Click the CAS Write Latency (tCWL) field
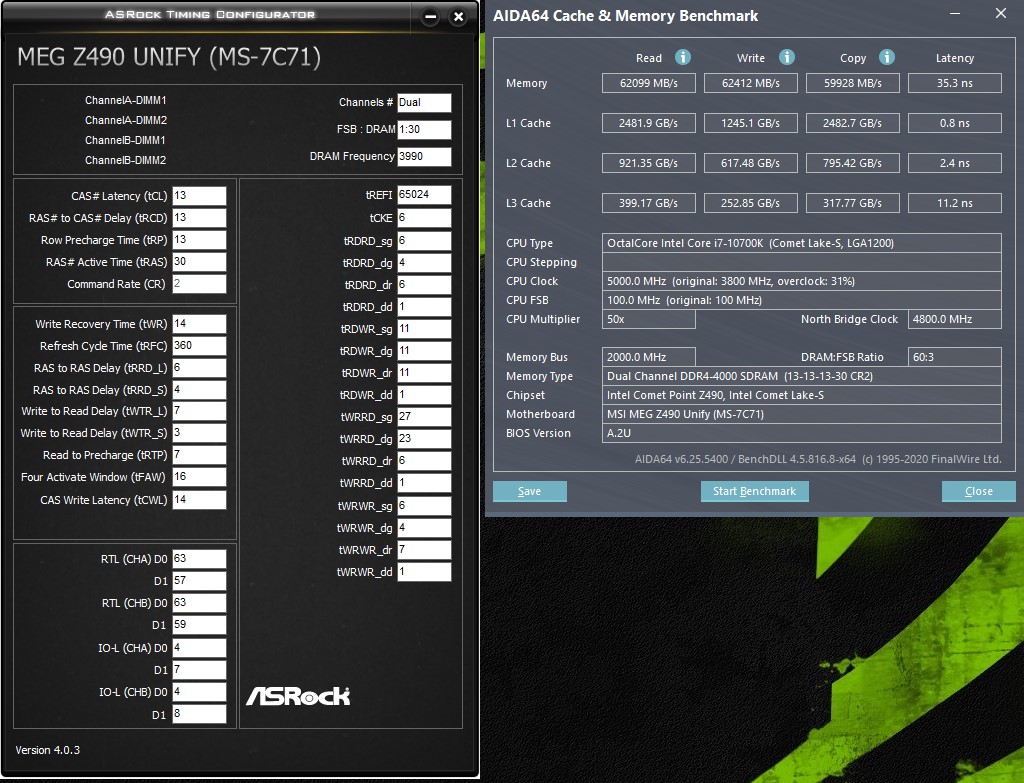 tap(199, 500)
